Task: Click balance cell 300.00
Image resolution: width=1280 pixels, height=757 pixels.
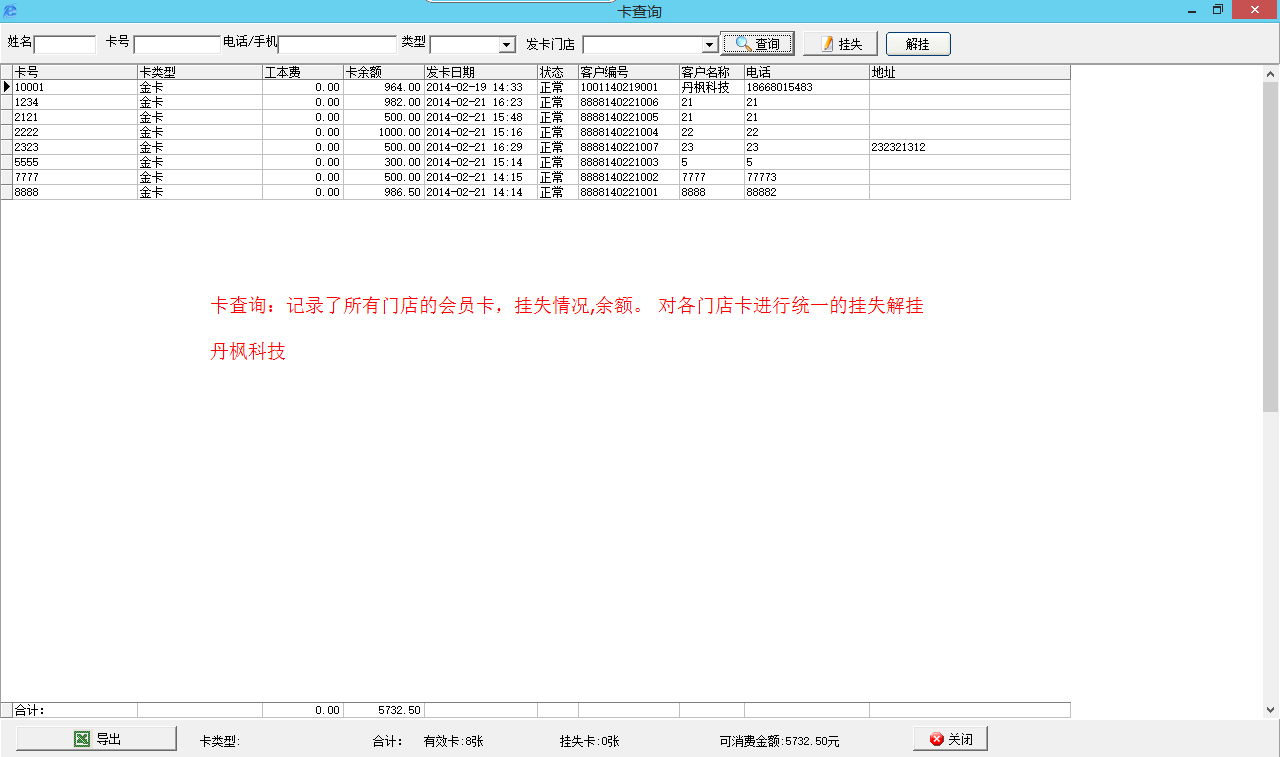Action: coord(384,162)
